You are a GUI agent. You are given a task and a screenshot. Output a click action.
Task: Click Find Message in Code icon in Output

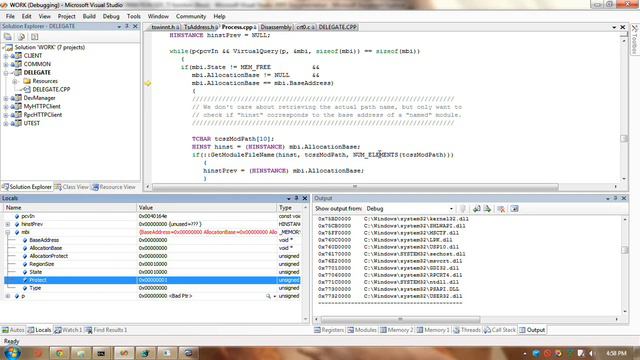click(x=462, y=209)
